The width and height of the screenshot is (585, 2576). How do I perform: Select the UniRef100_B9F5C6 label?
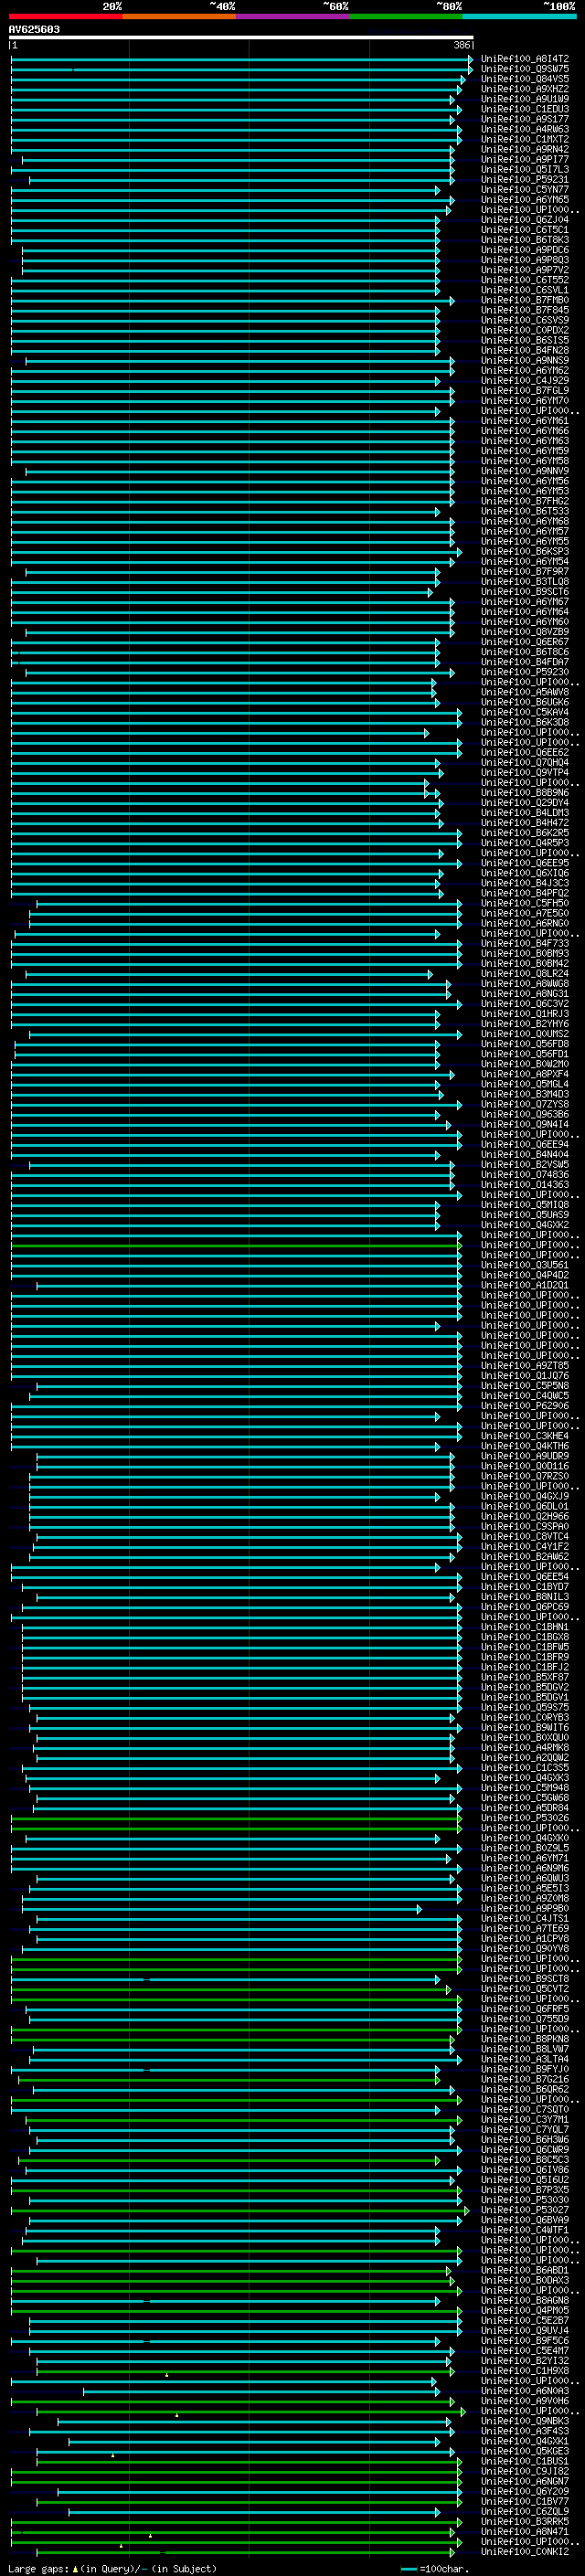coord(525,2341)
